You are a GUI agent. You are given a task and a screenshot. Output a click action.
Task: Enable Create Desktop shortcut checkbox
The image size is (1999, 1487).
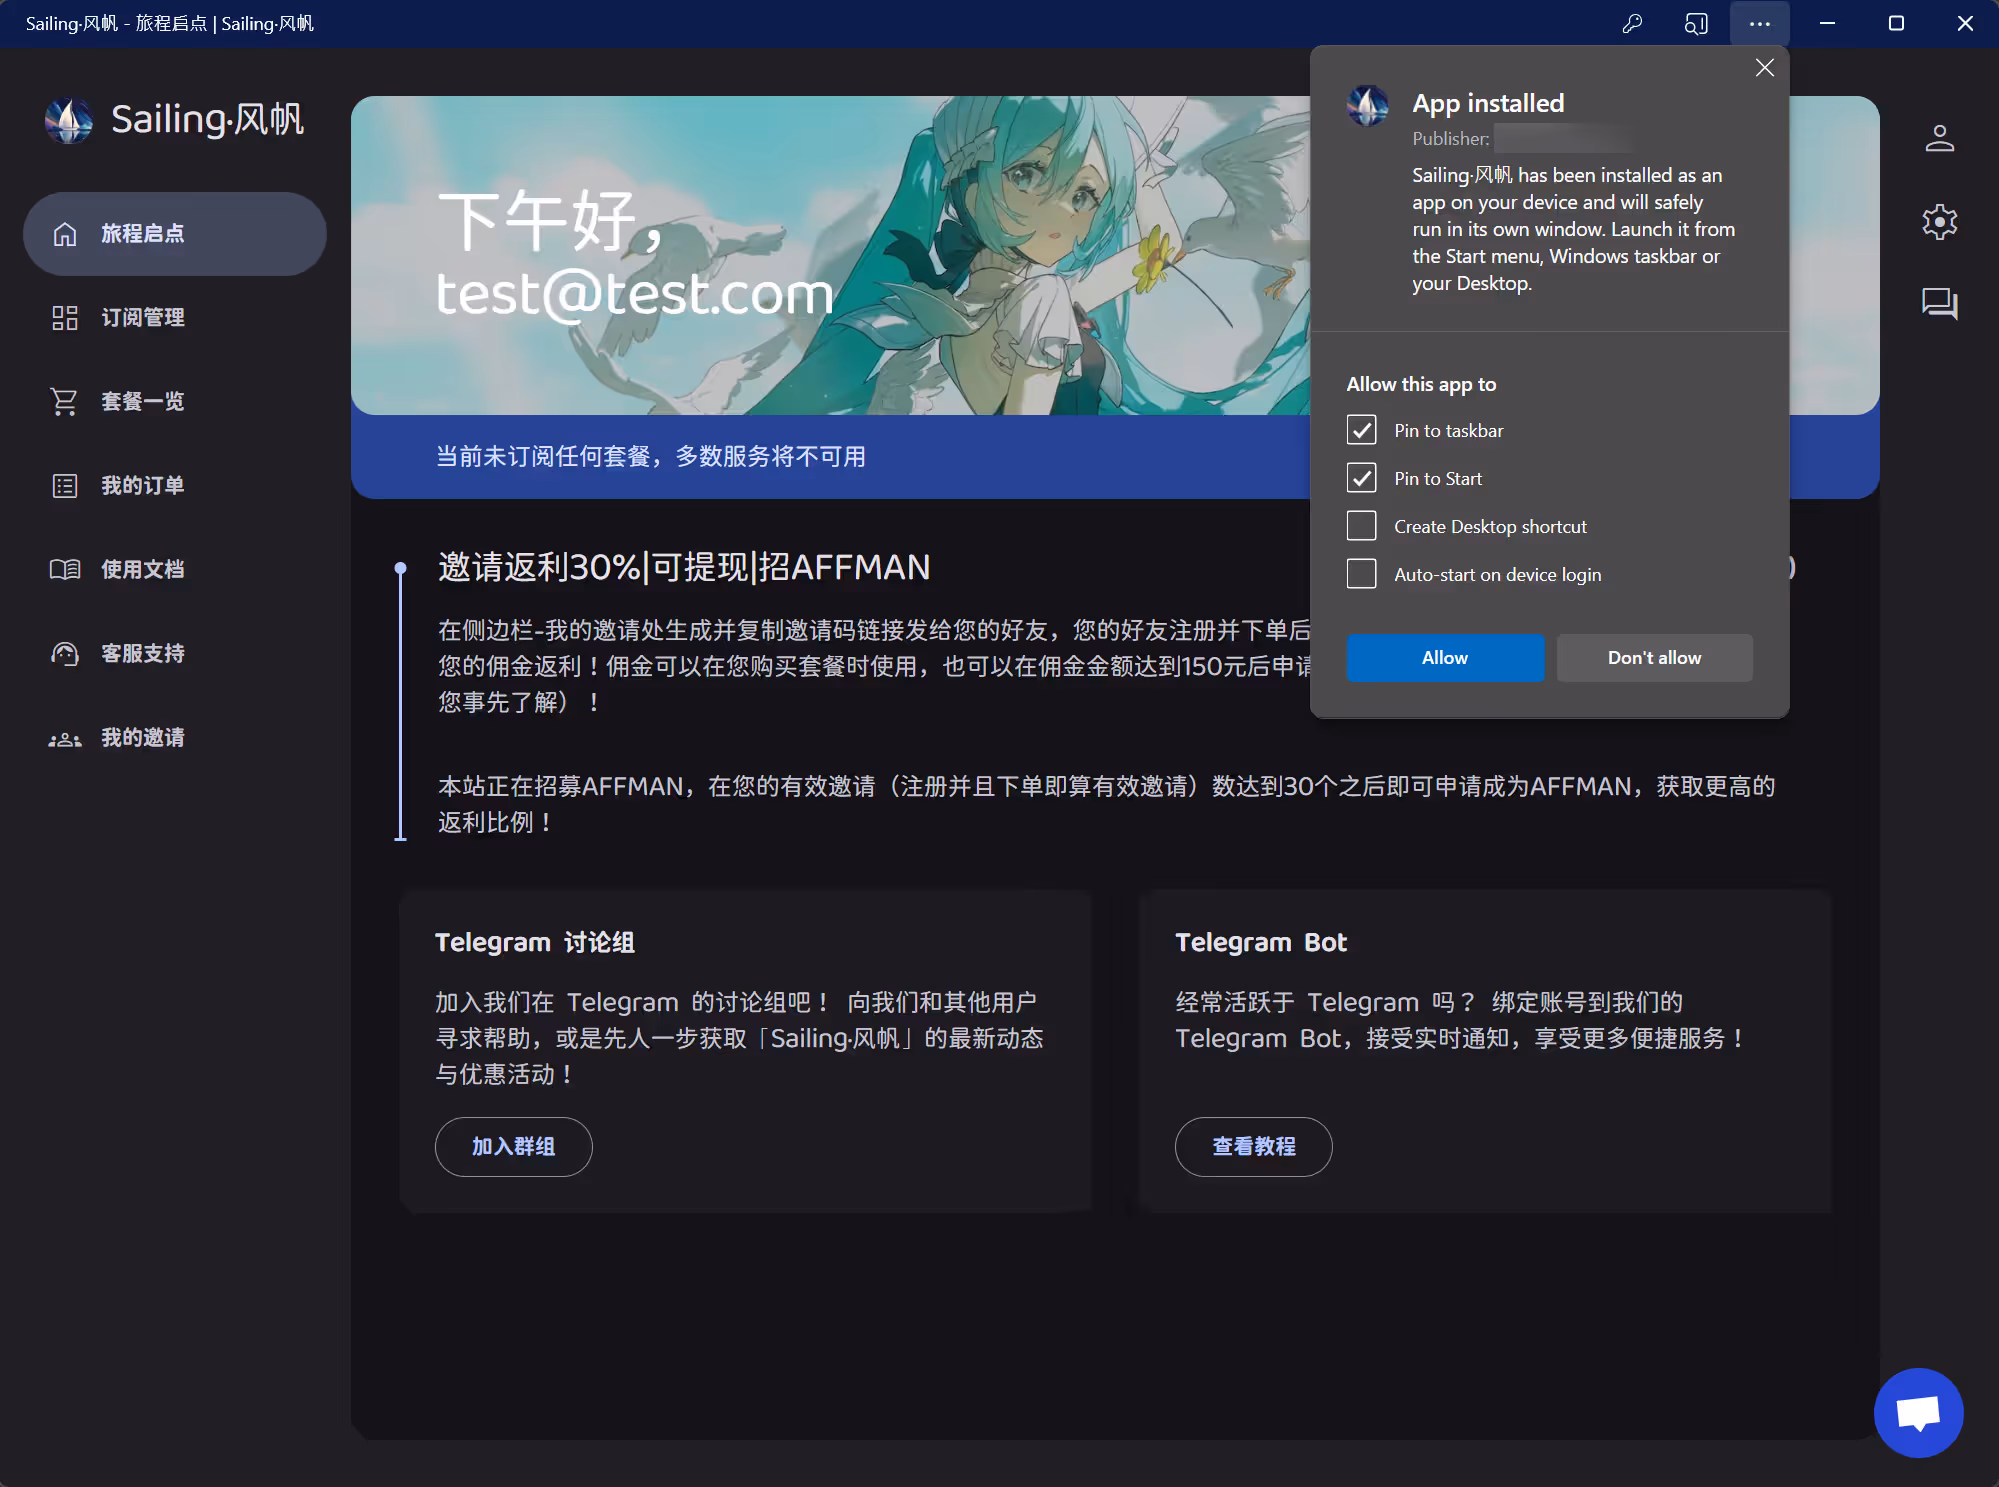click(1362, 527)
